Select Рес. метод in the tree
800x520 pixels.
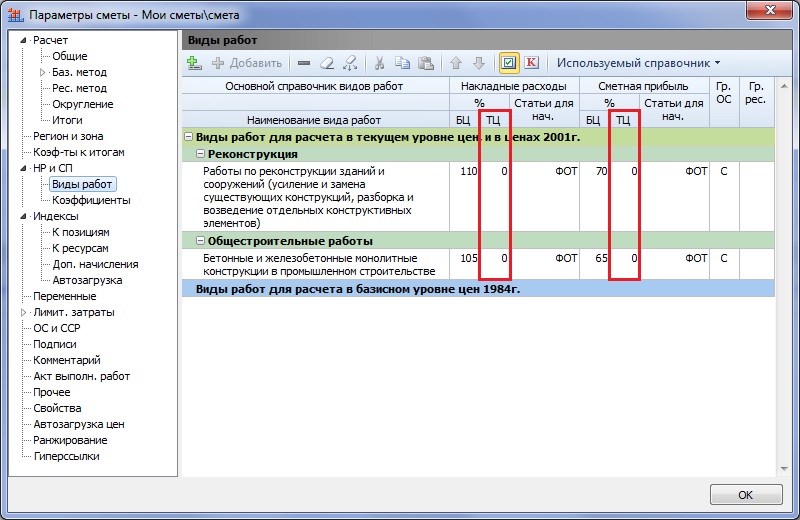[x=79, y=88]
